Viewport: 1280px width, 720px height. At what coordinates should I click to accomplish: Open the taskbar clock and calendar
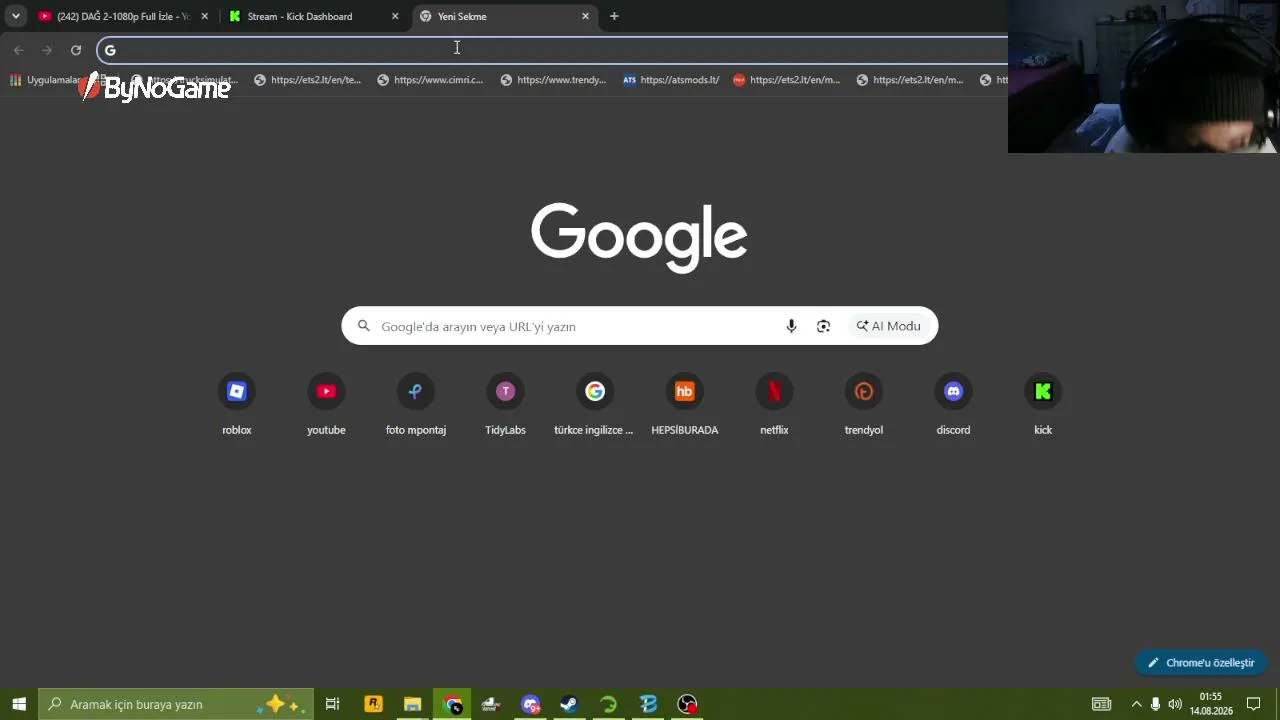tap(1211, 704)
